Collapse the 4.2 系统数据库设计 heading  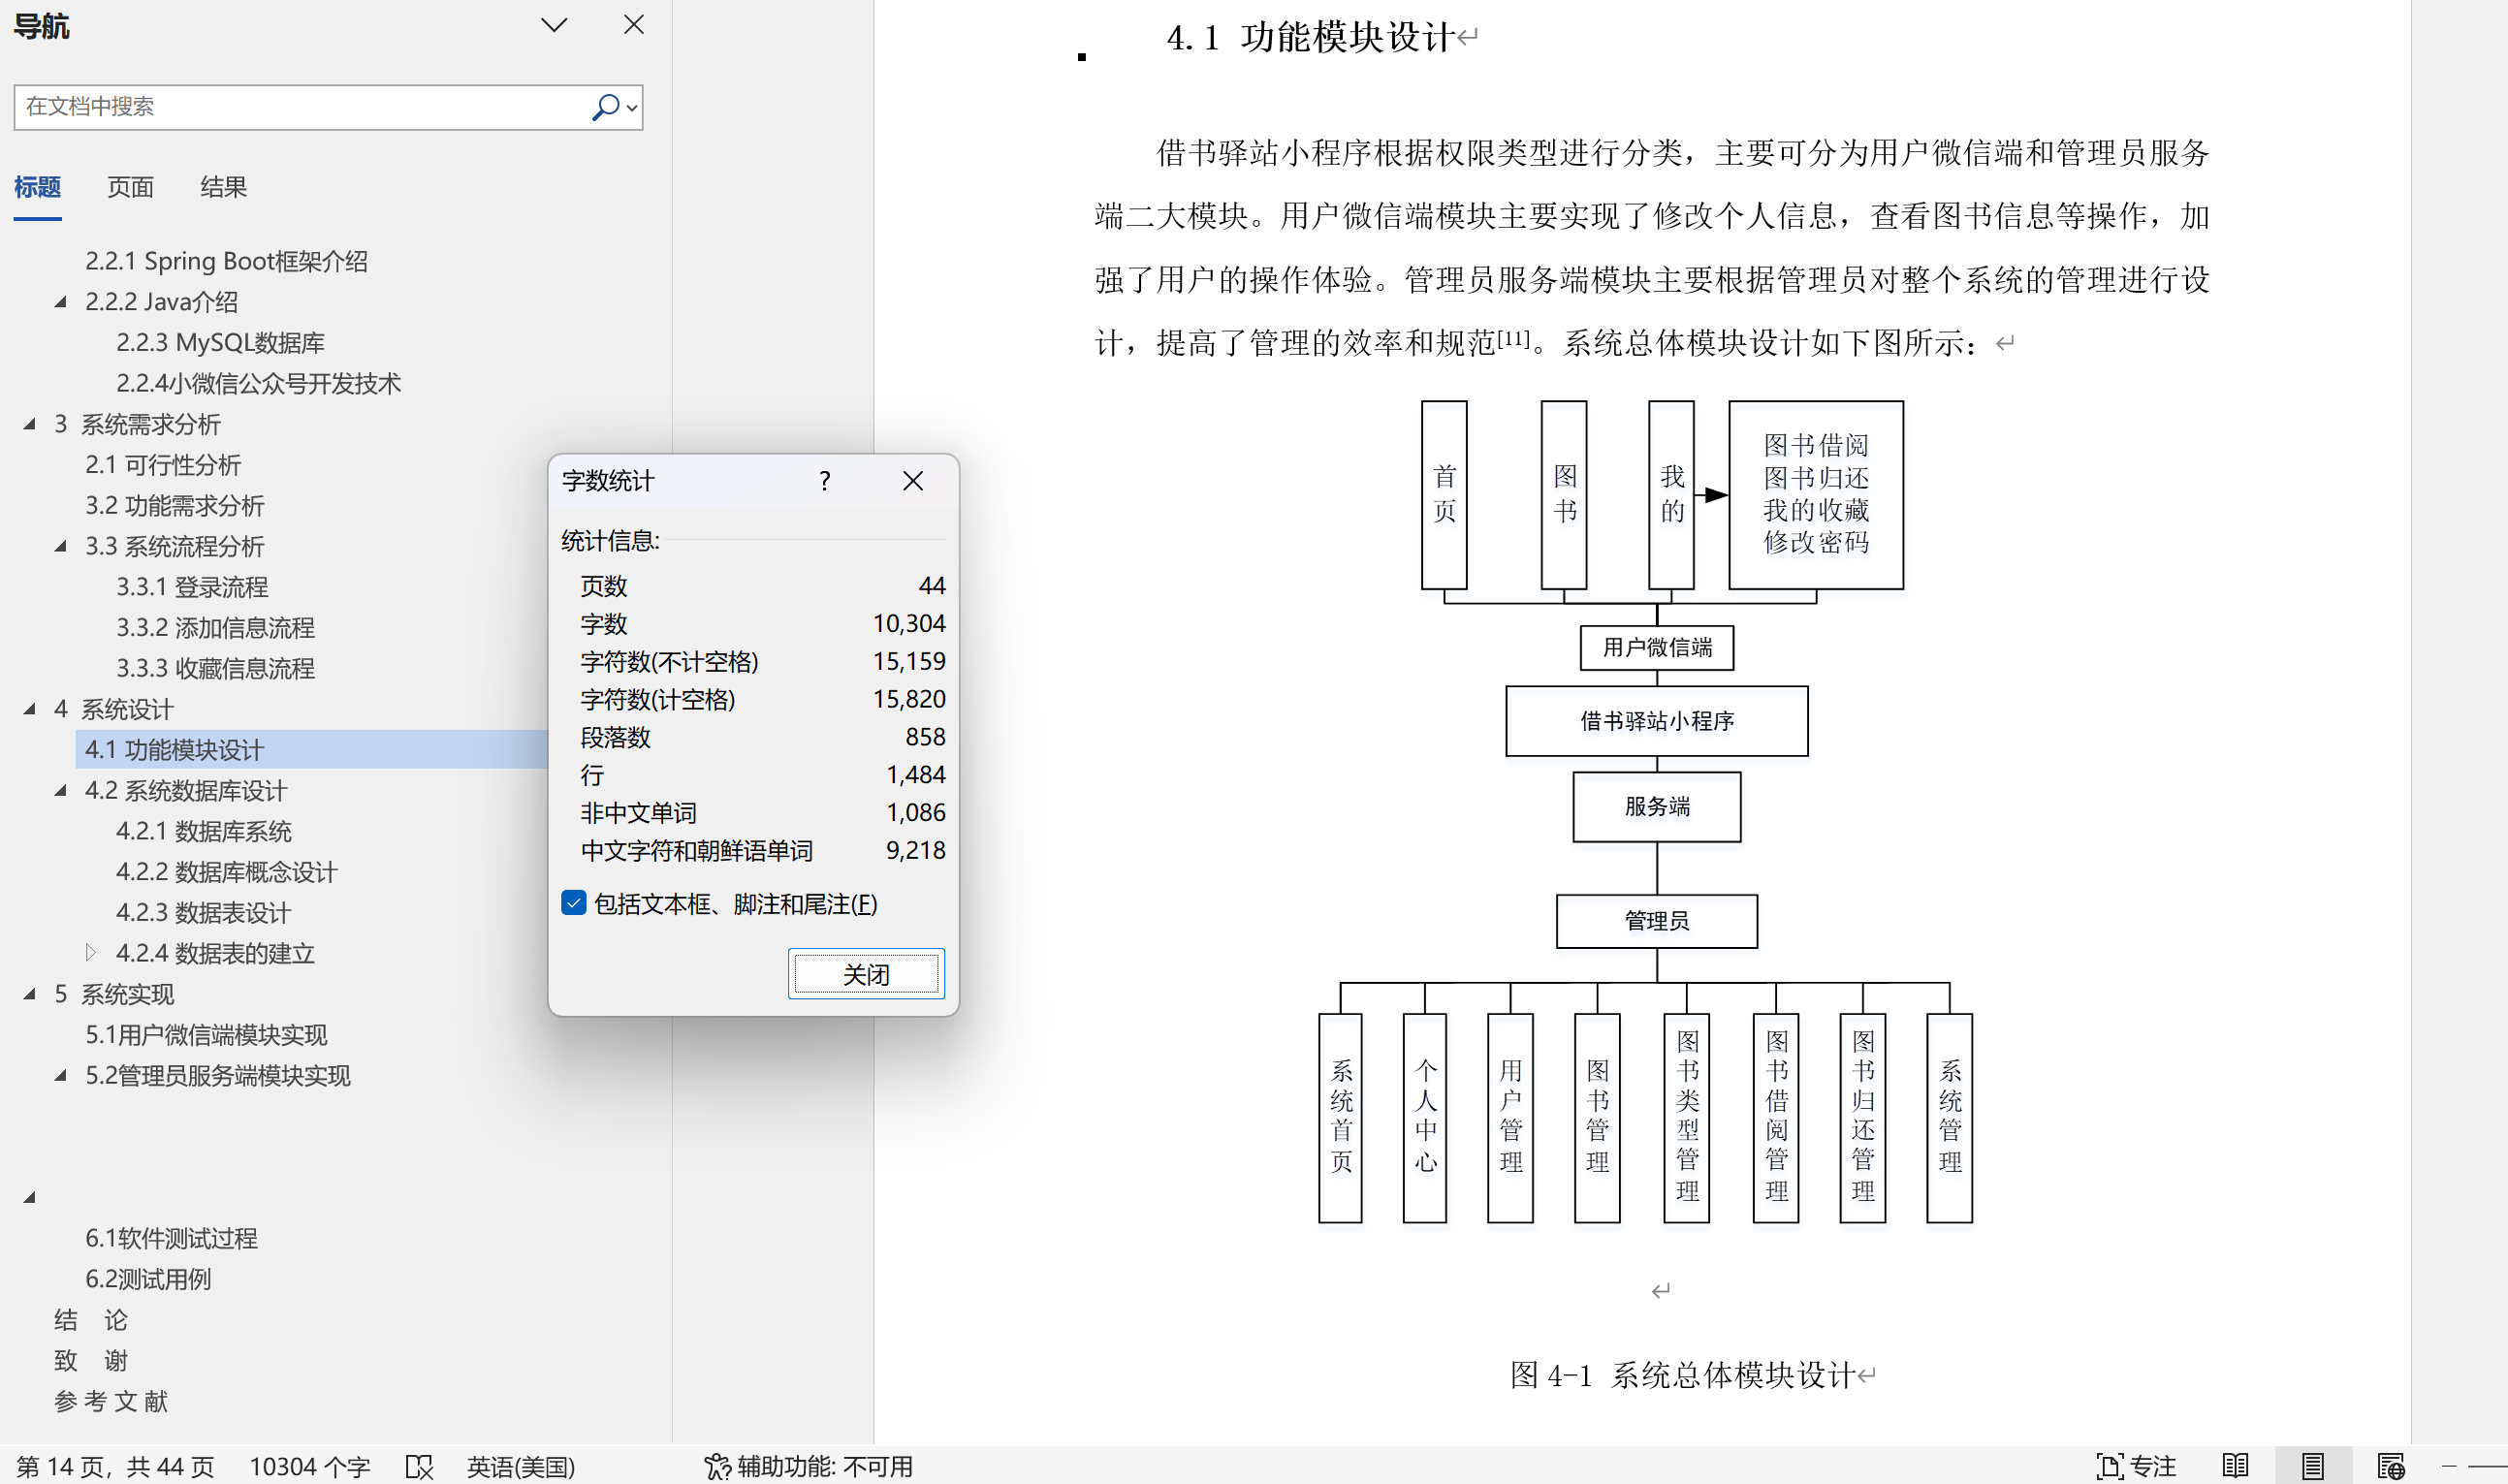pos(61,790)
